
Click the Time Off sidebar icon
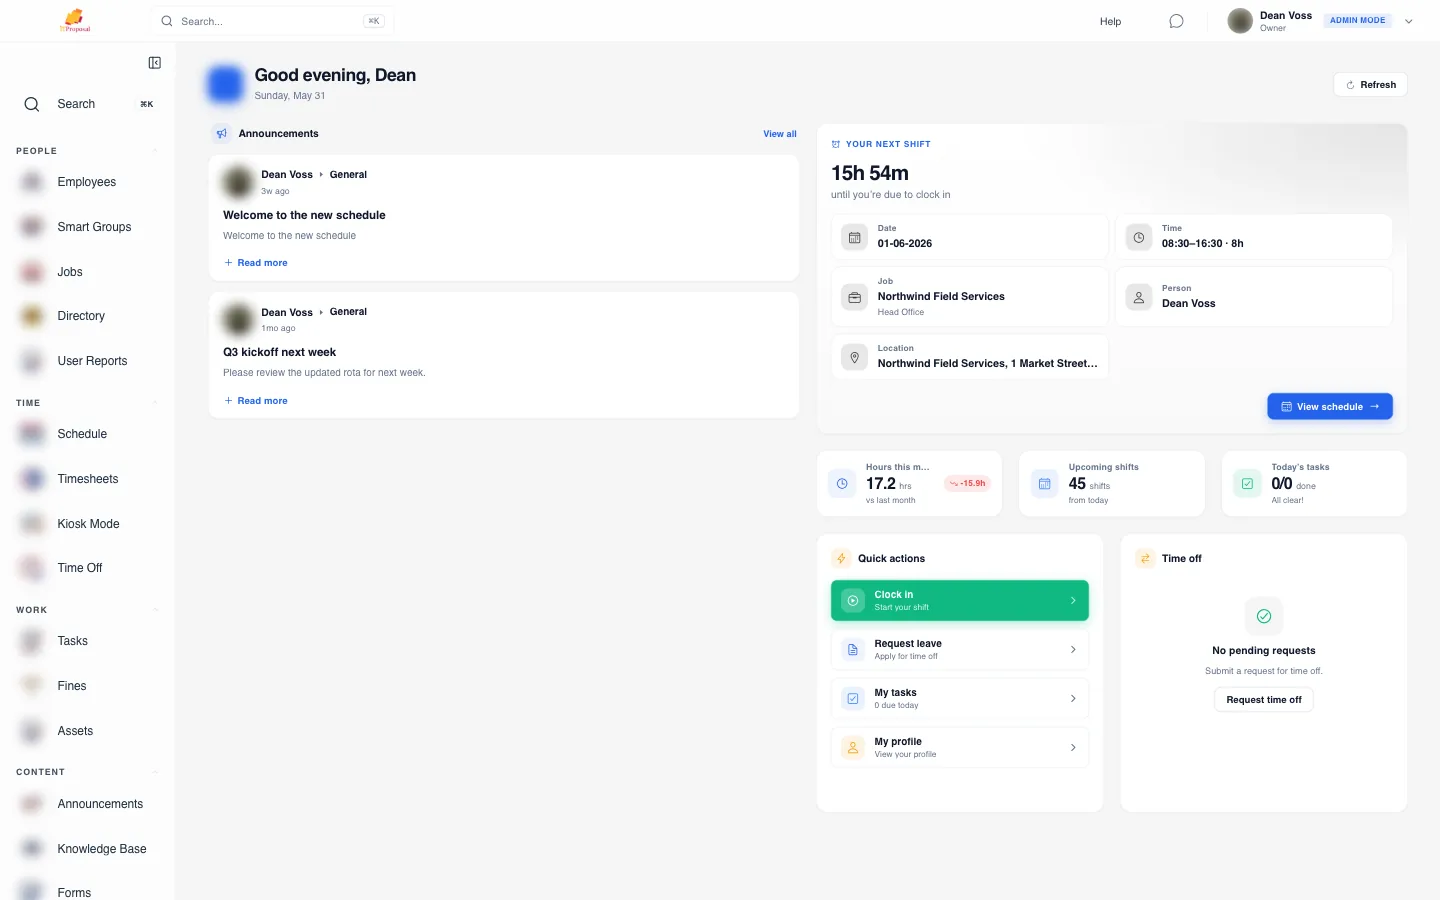[x=32, y=568]
